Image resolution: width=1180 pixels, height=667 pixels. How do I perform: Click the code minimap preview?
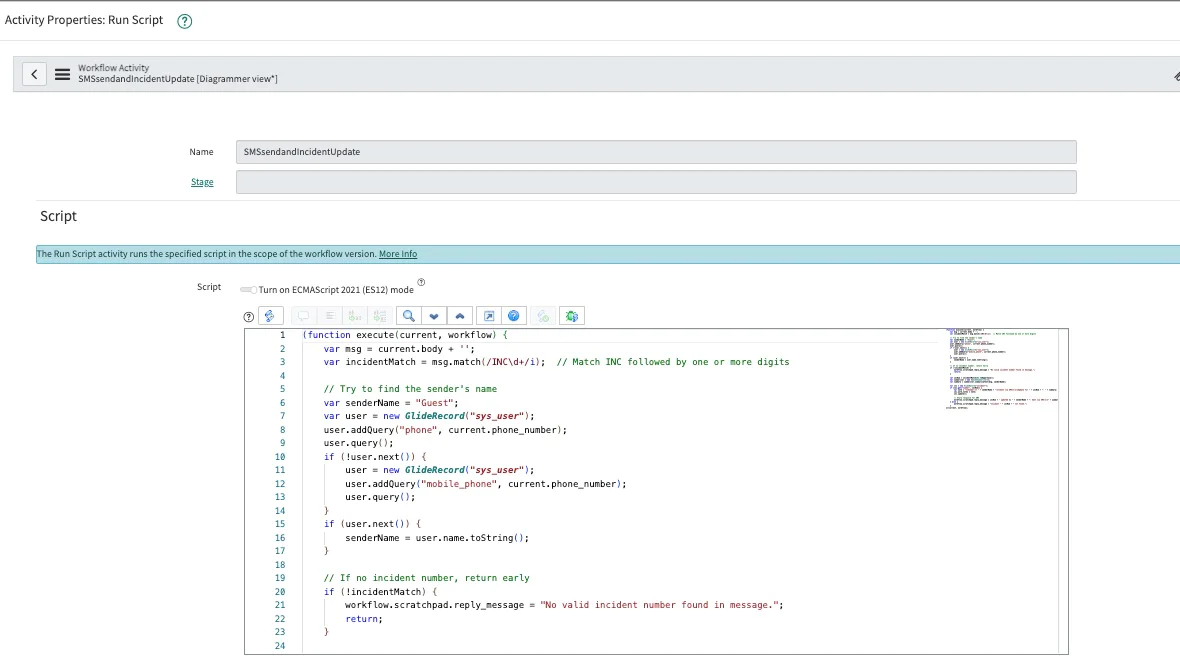tap(1001, 369)
